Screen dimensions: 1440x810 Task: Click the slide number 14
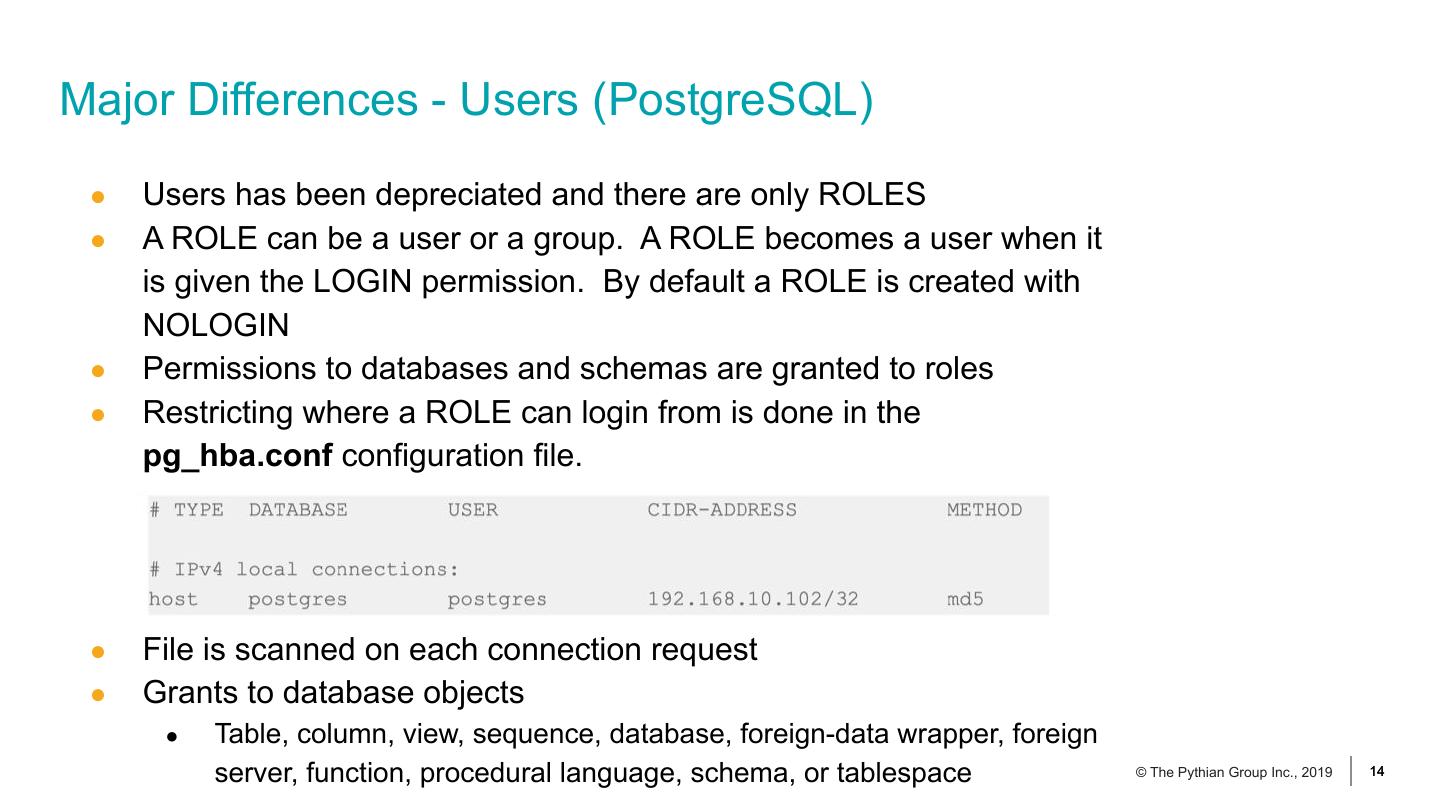[x=1377, y=771]
